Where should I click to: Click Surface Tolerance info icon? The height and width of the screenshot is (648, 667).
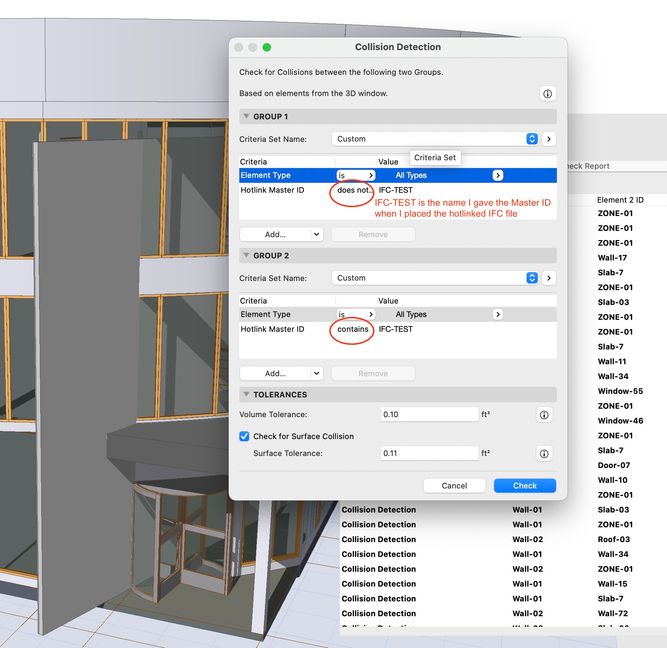(x=544, y=454)
